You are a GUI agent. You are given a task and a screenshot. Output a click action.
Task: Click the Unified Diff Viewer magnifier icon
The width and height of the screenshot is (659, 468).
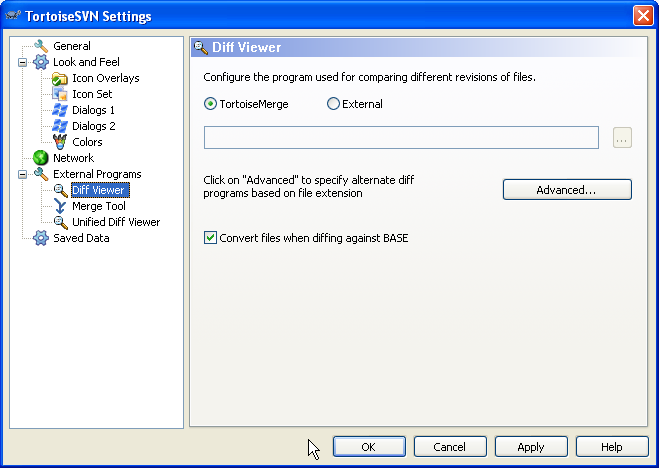[60, 222]
